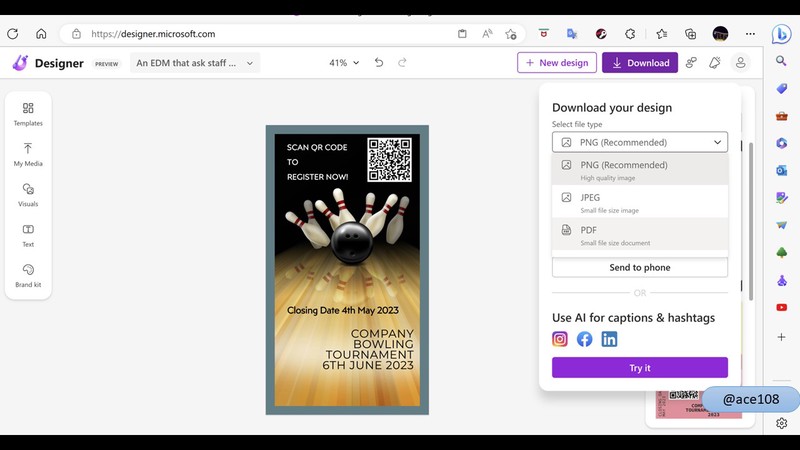The image size is (800, 450).
Task: Open the Brand kit panel
Action: pos(28,276)
